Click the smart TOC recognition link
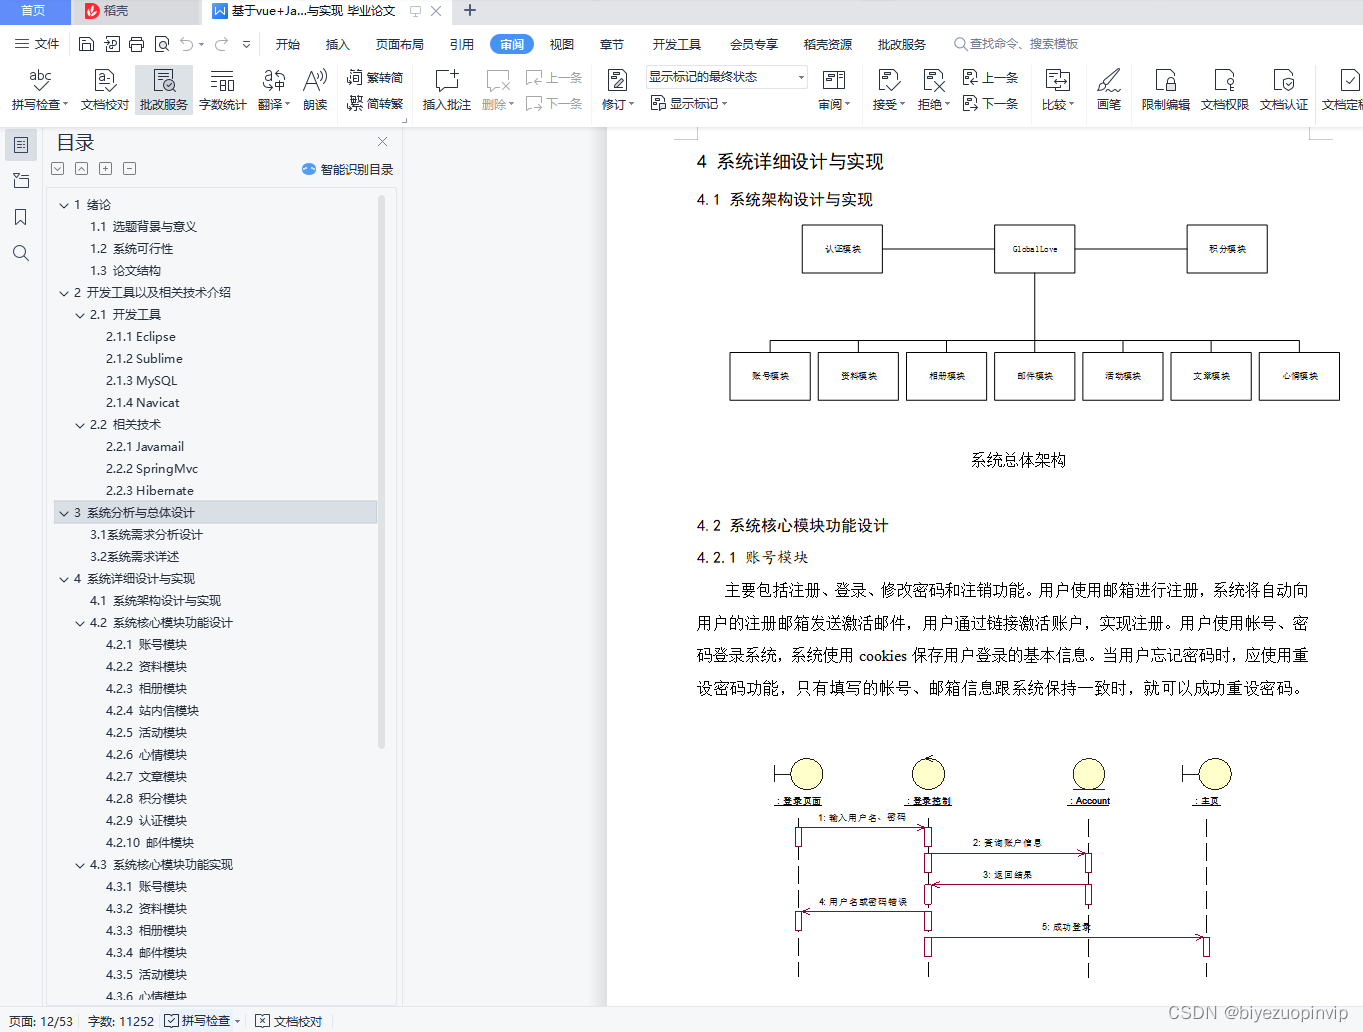Image resolution: width=1363 pixels, height=1032 pixels. [x=348, y=169]
